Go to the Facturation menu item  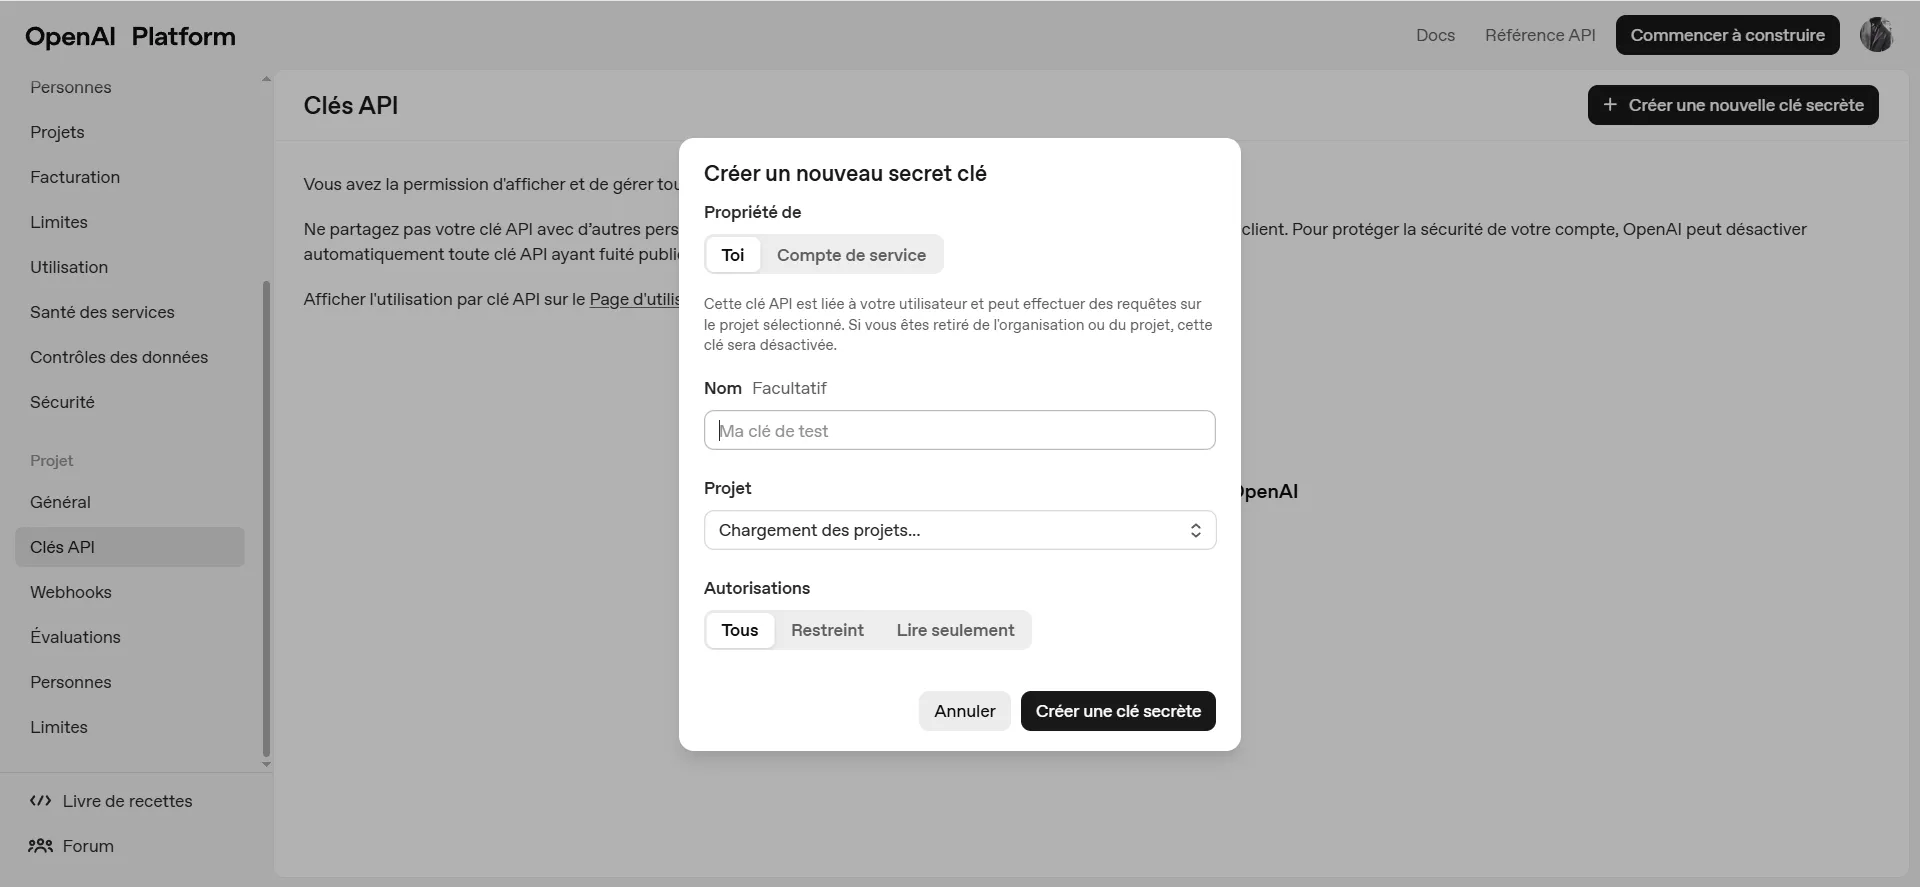coord(74,177)
